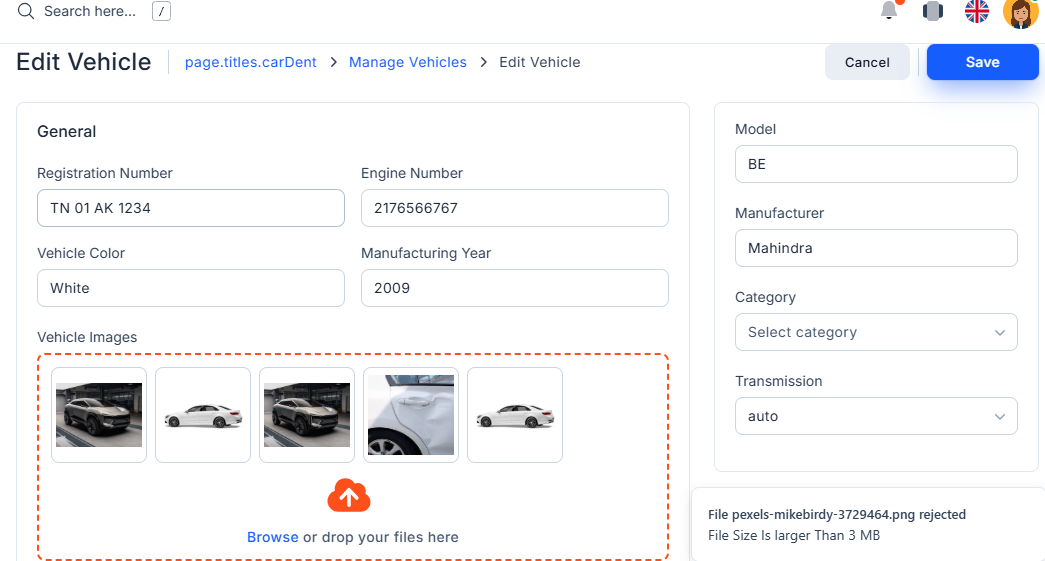Open the notifications bell icon
The image size is (1045, 561).
tap(889, 11)
